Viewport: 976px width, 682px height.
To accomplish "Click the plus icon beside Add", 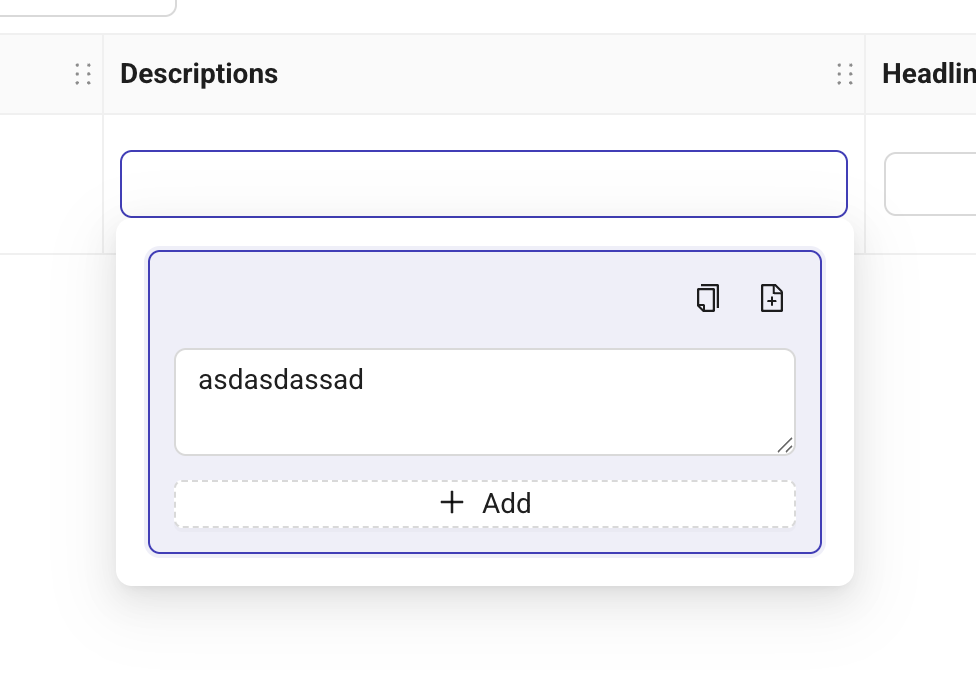I will pos(452,502).
